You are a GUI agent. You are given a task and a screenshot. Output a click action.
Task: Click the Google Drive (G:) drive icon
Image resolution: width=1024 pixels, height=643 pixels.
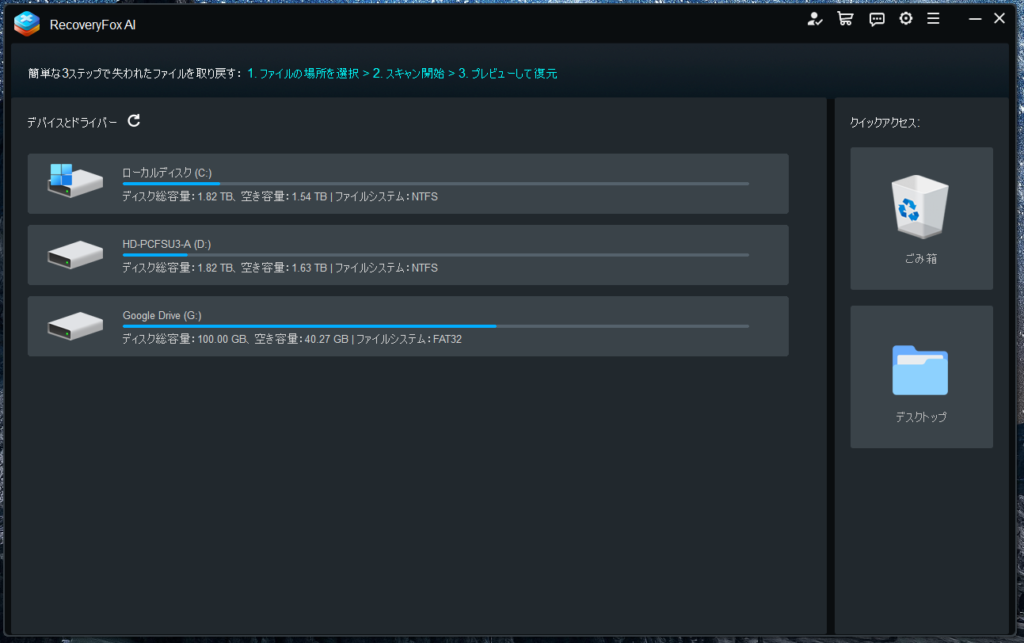click(75, 326)
